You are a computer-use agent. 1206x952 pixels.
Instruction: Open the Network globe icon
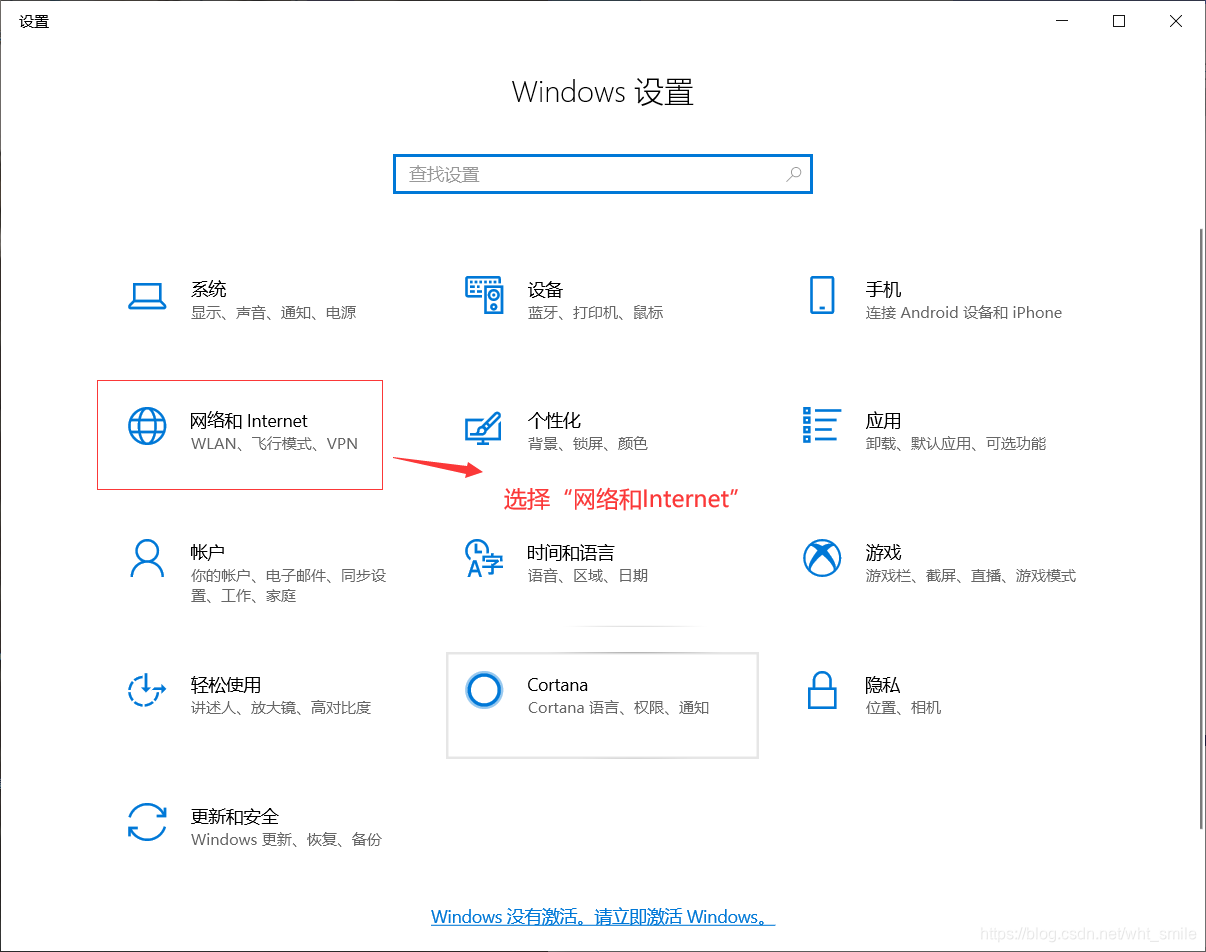pyautogui.click(x=147, y=427)
